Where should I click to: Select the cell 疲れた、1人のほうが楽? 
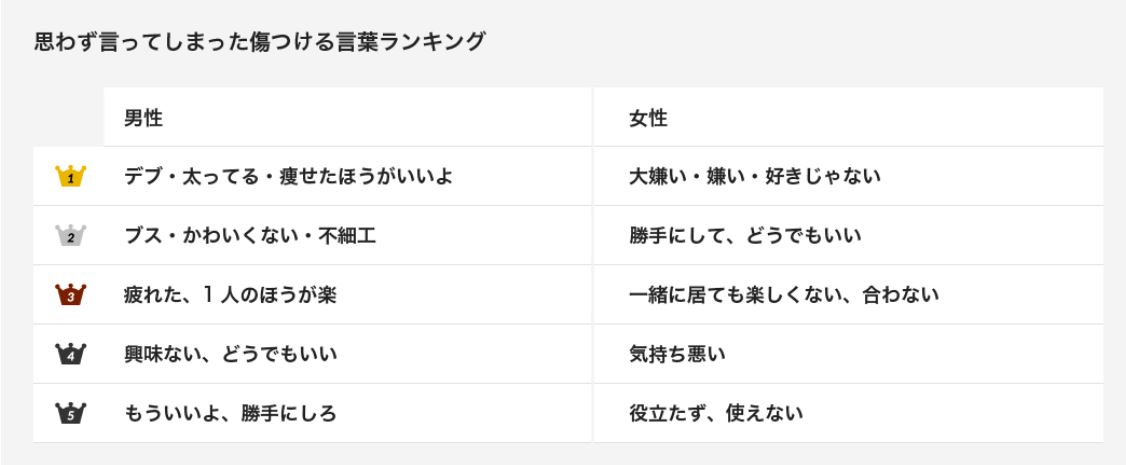point(231,295)
